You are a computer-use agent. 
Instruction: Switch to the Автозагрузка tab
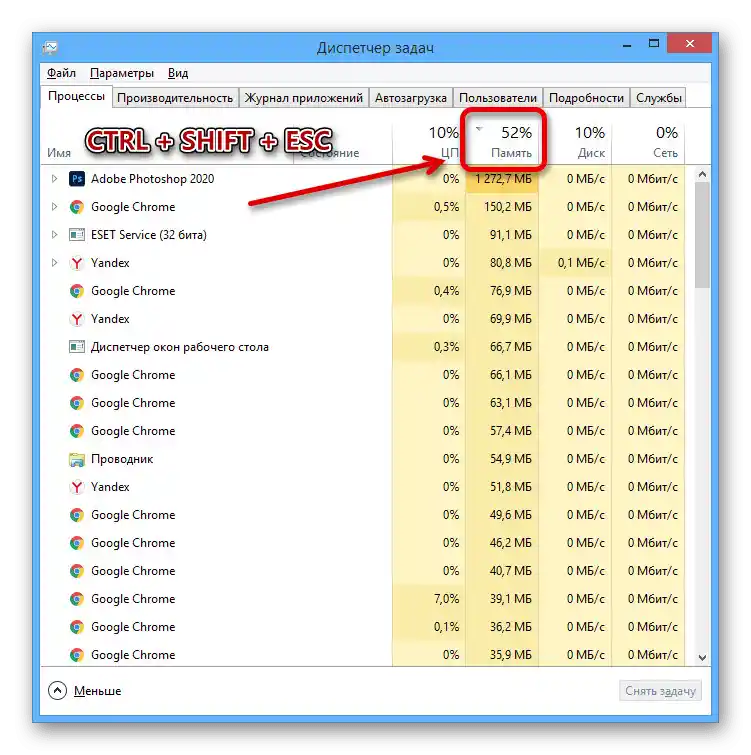coord(411,98)
